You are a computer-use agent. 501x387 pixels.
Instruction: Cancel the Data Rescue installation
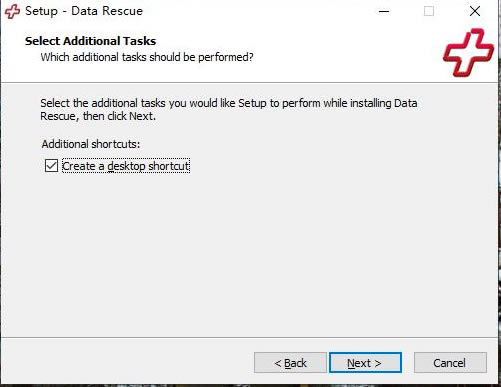click(x=450, y=363)
